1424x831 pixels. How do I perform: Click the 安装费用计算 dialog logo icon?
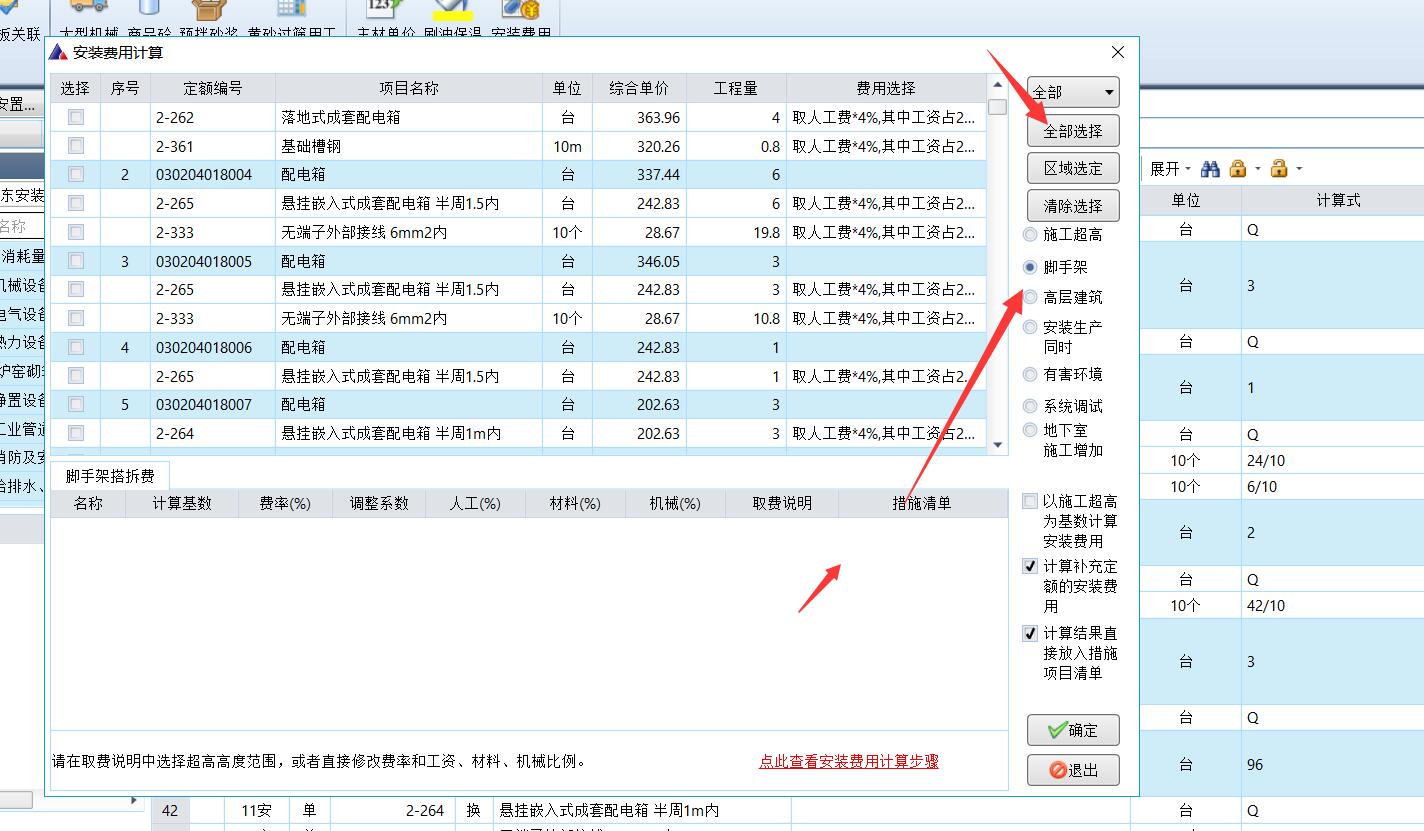[x=59, y=52]
